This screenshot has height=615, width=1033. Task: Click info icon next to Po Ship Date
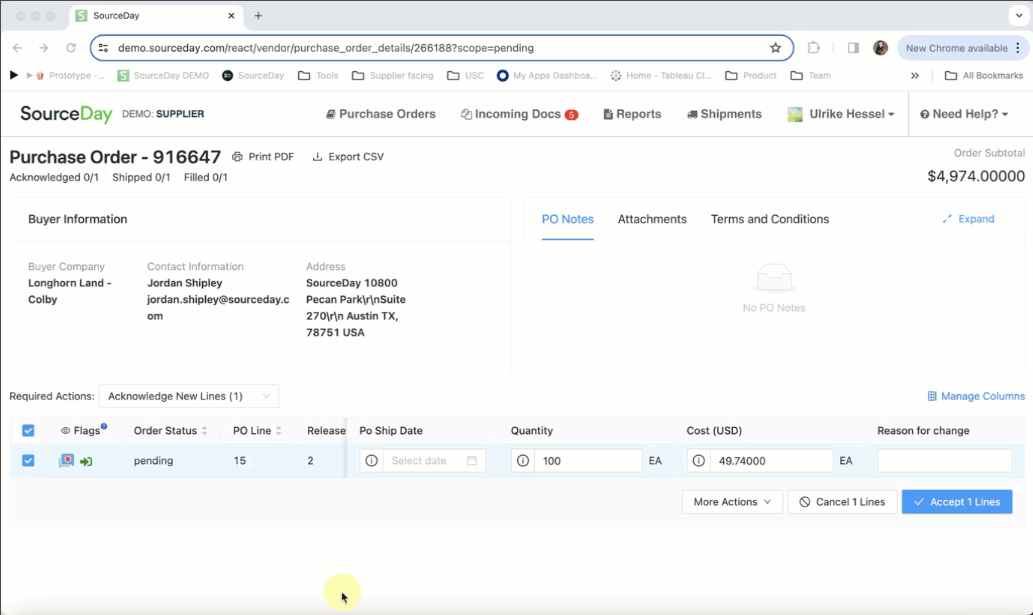tap(372, 460)
